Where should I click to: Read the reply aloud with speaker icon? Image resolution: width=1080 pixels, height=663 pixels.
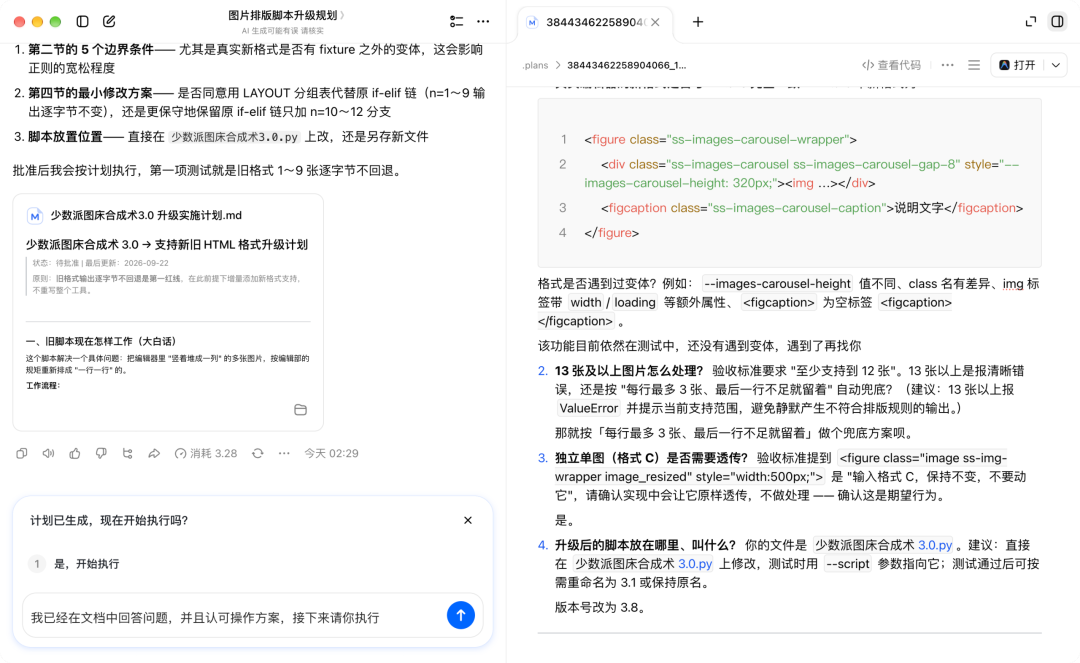pyautogui.click(x=48, y=453)
